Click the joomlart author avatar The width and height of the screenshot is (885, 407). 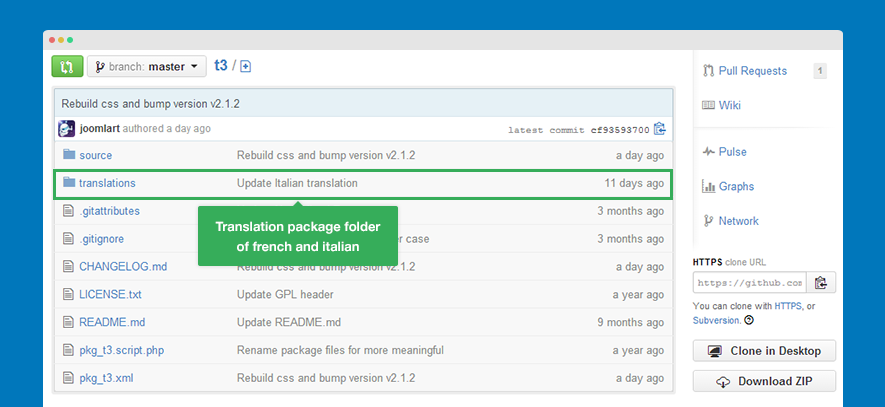coord(67,129)
